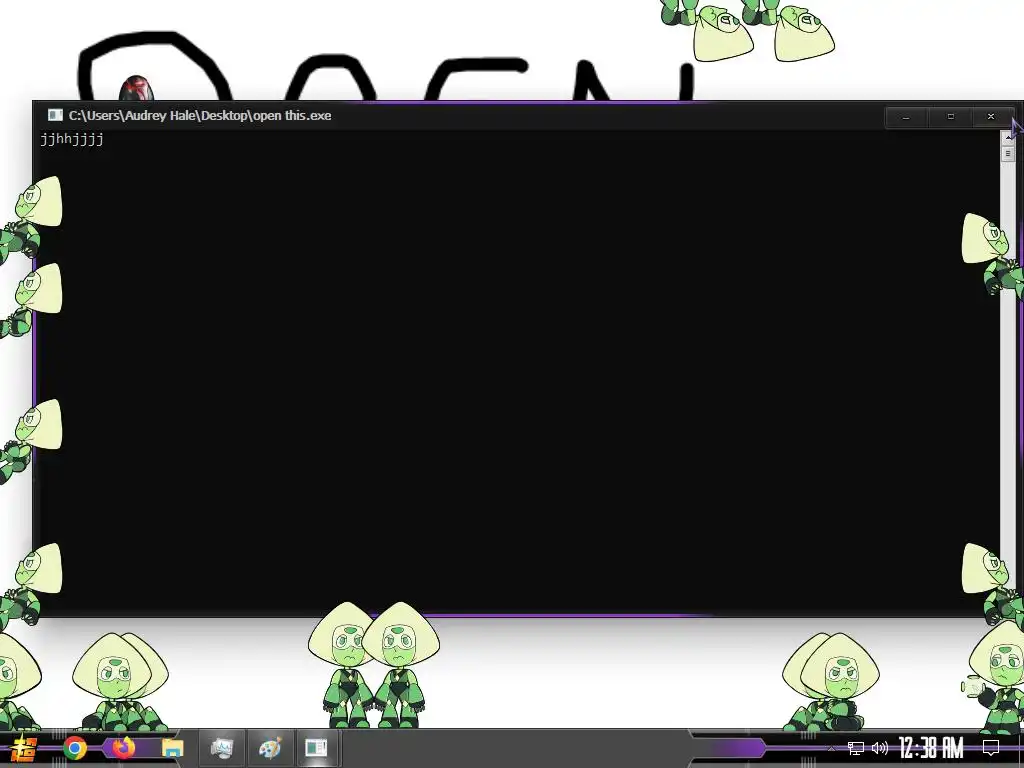The width and height of the screenshot is (1024, 768).
Task: Show hidden system tray icons chevron
Action: [x=831, y=748]
